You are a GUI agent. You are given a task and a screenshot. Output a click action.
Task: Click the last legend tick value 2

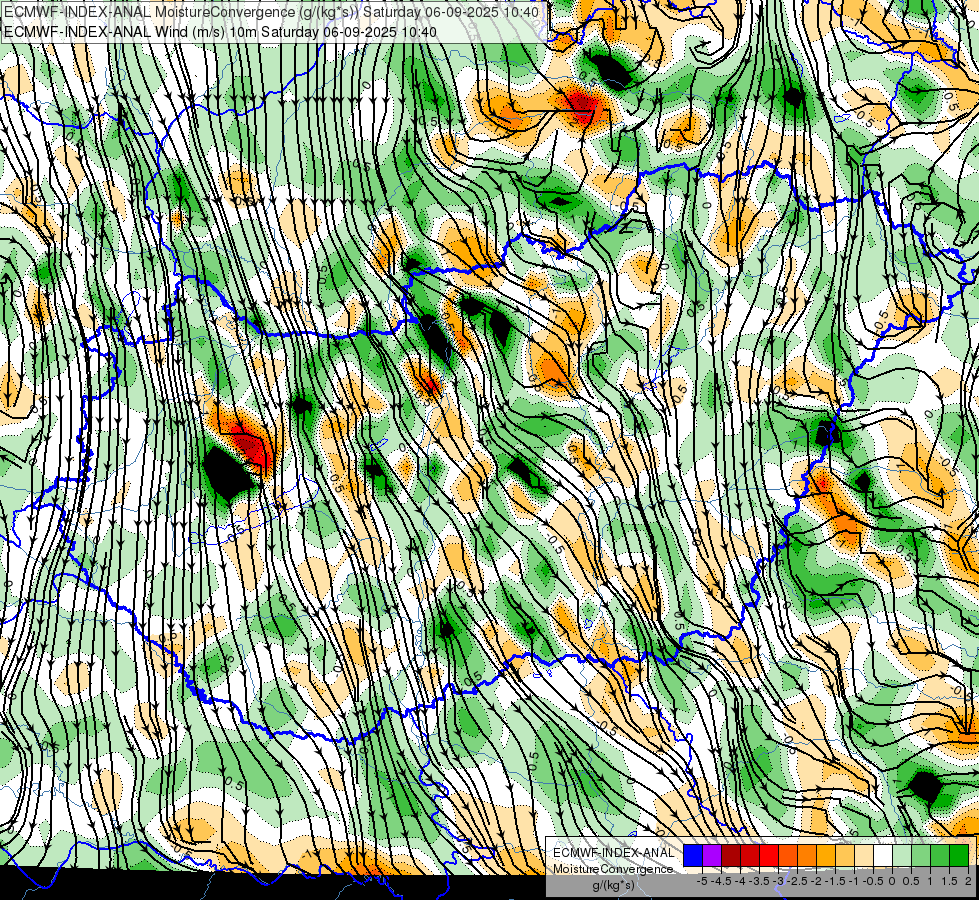pos(968,881)
